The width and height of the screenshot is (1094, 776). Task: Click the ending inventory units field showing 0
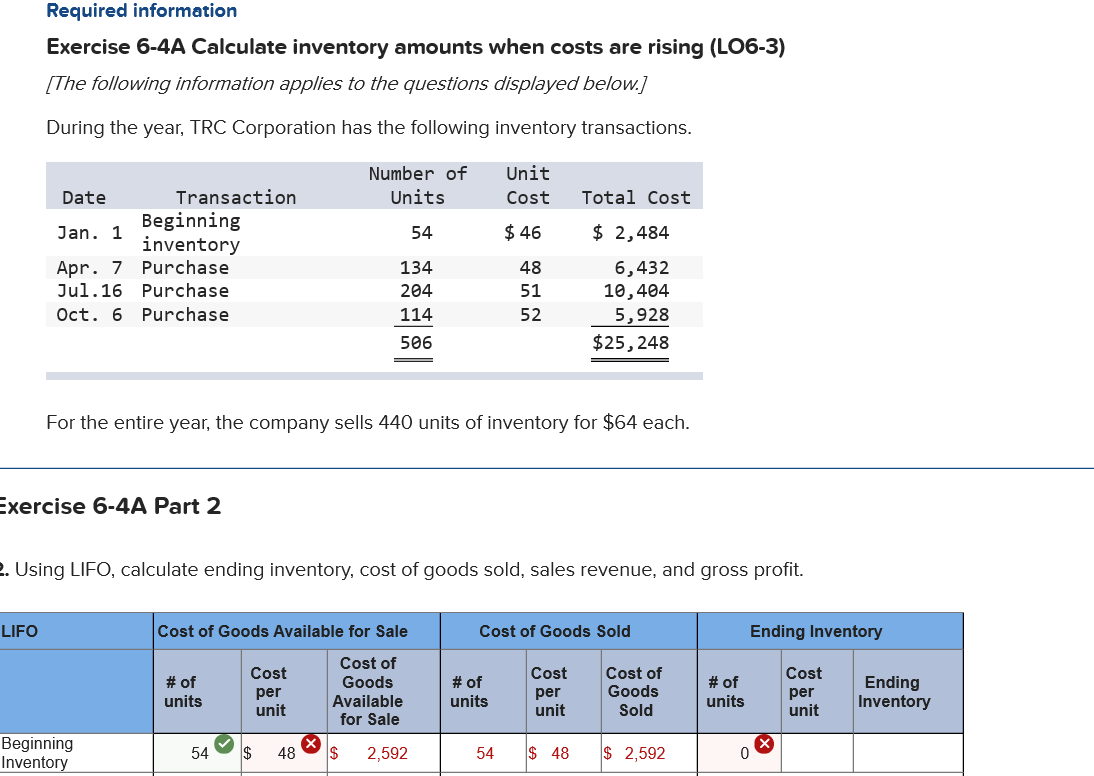pos(740,753)
